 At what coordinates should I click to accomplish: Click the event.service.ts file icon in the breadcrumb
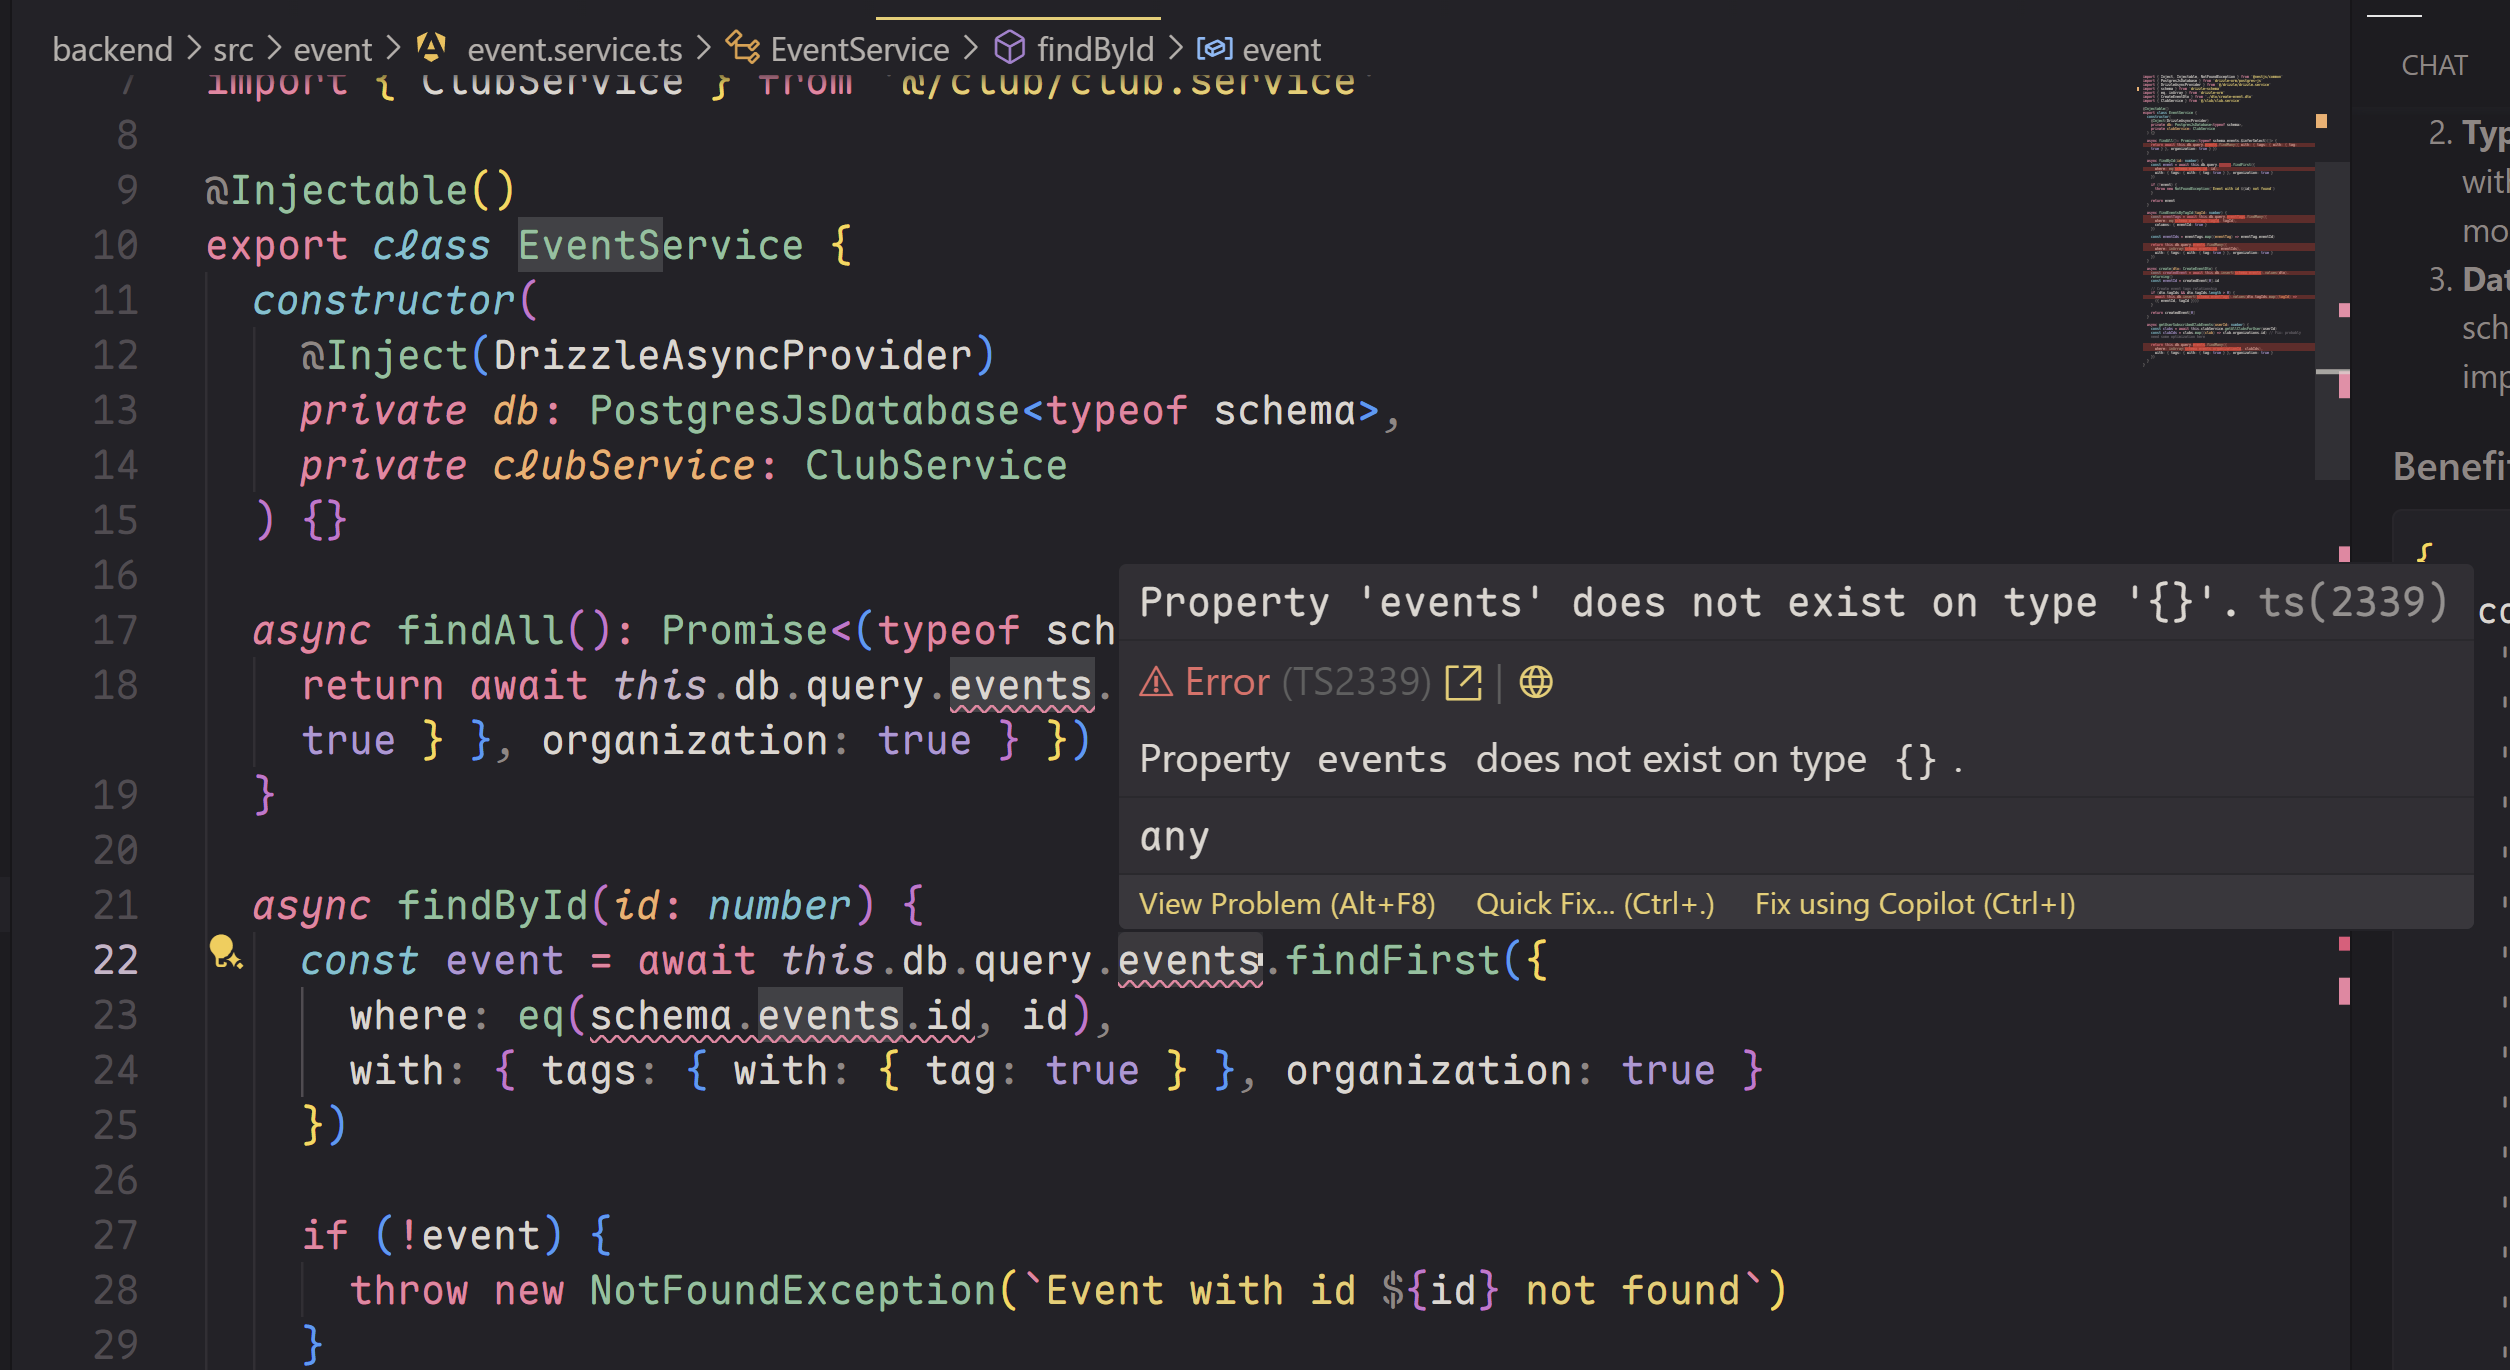[x=432, y=48]
